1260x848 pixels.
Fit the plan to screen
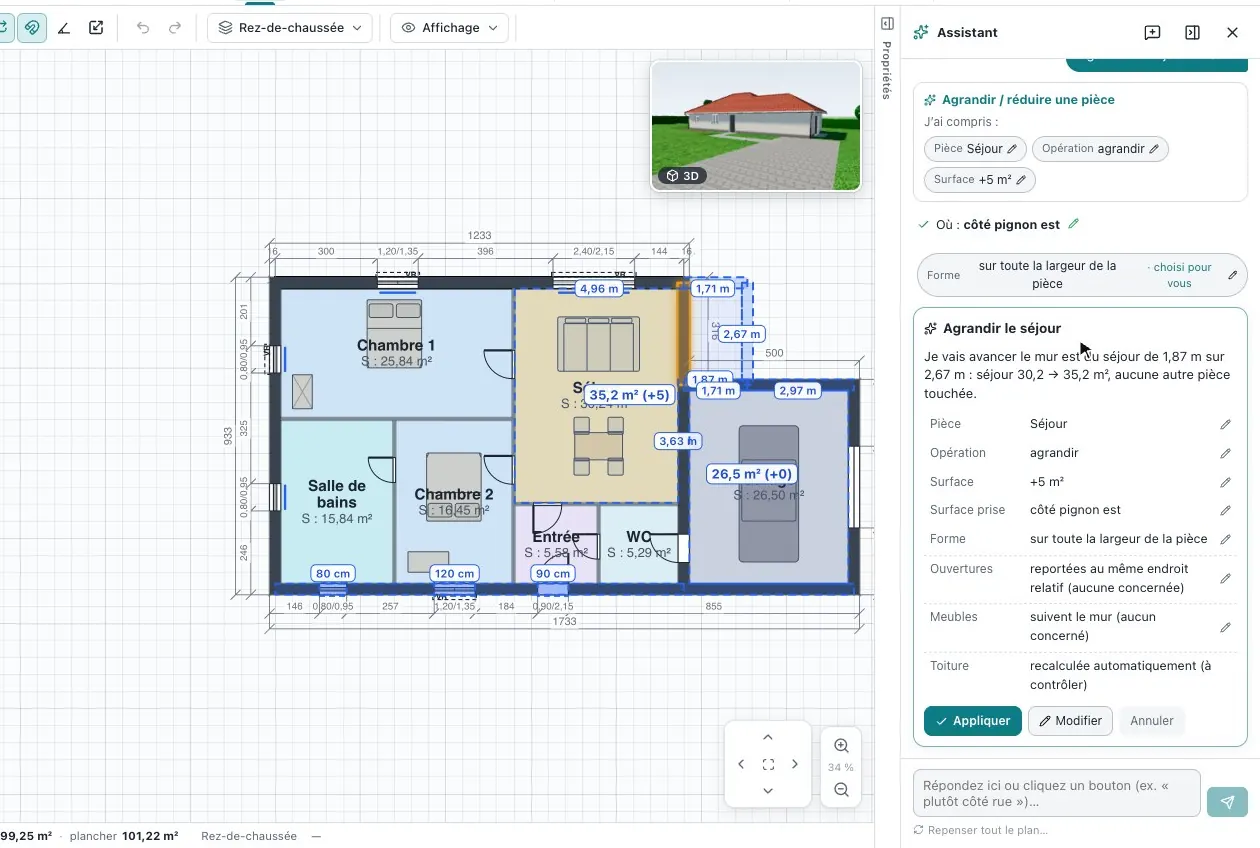pyautogui.click(x=768, y=764)
